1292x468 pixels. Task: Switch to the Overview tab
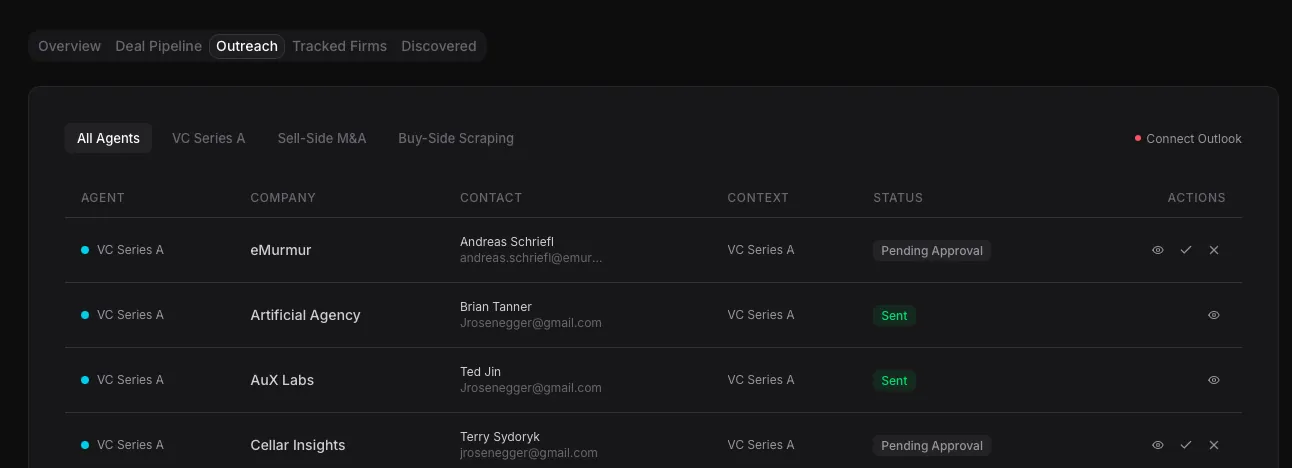tap(69, 46)
